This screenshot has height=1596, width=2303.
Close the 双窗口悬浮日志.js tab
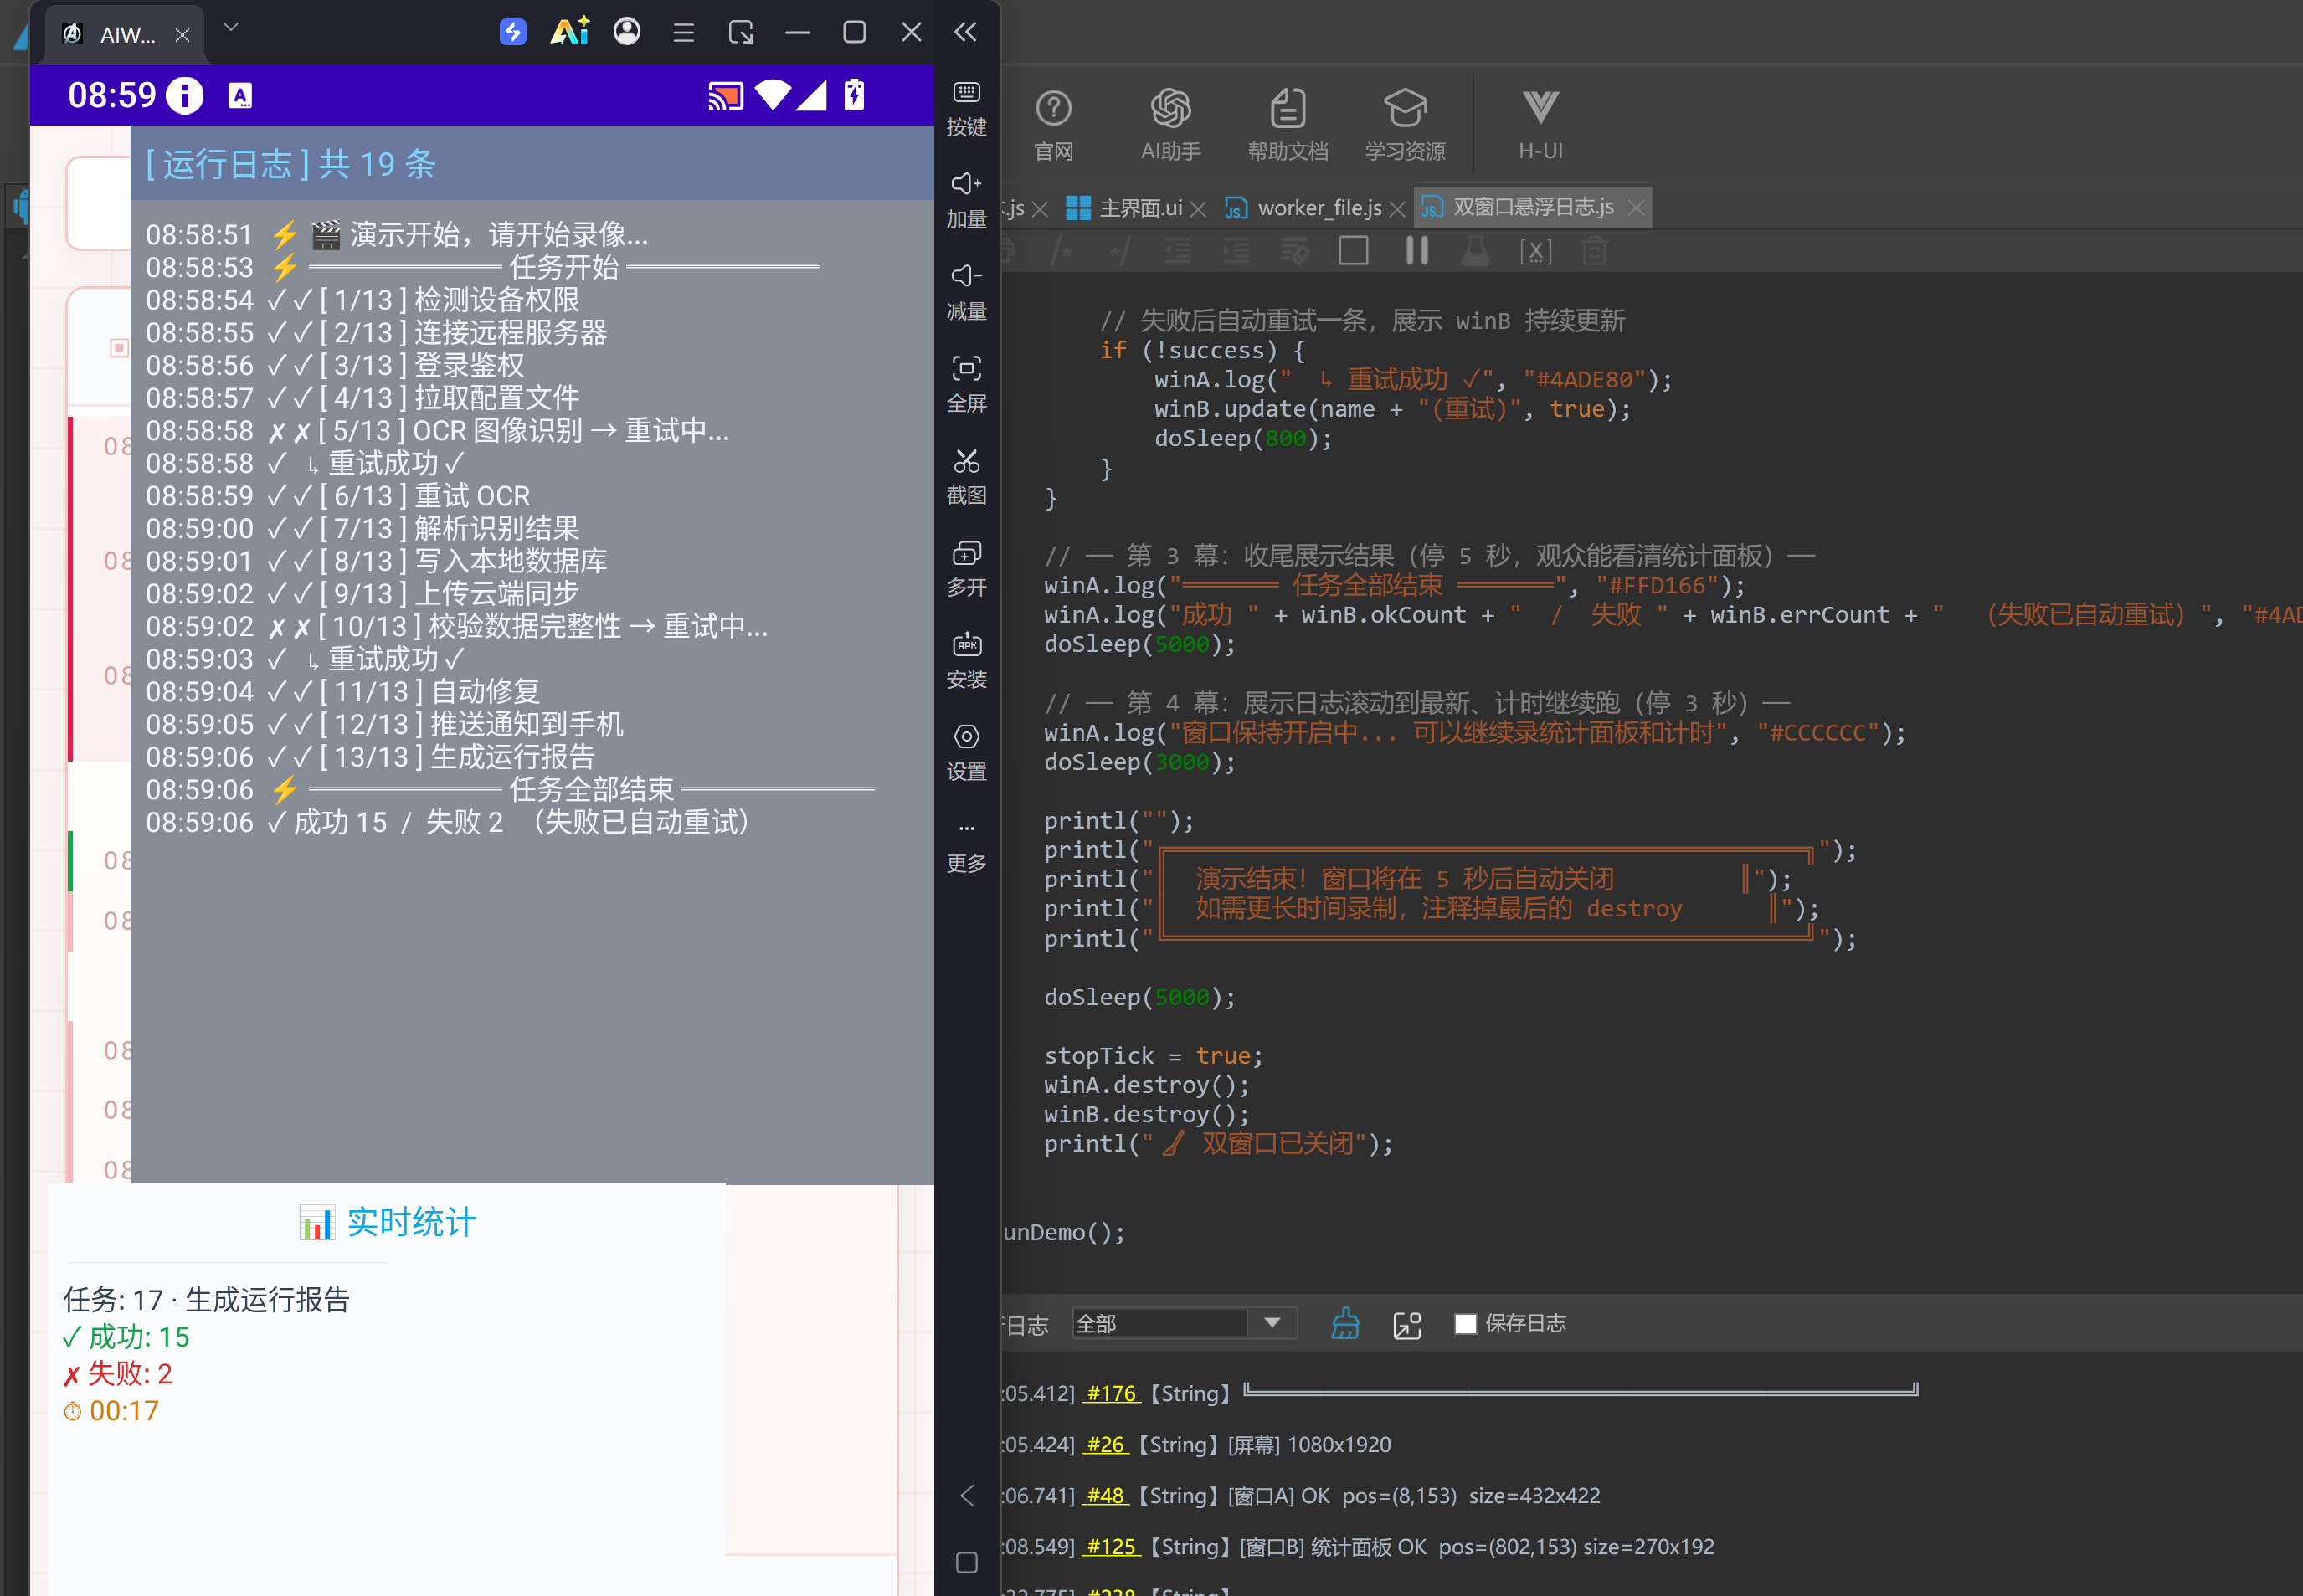point(1636,207)
